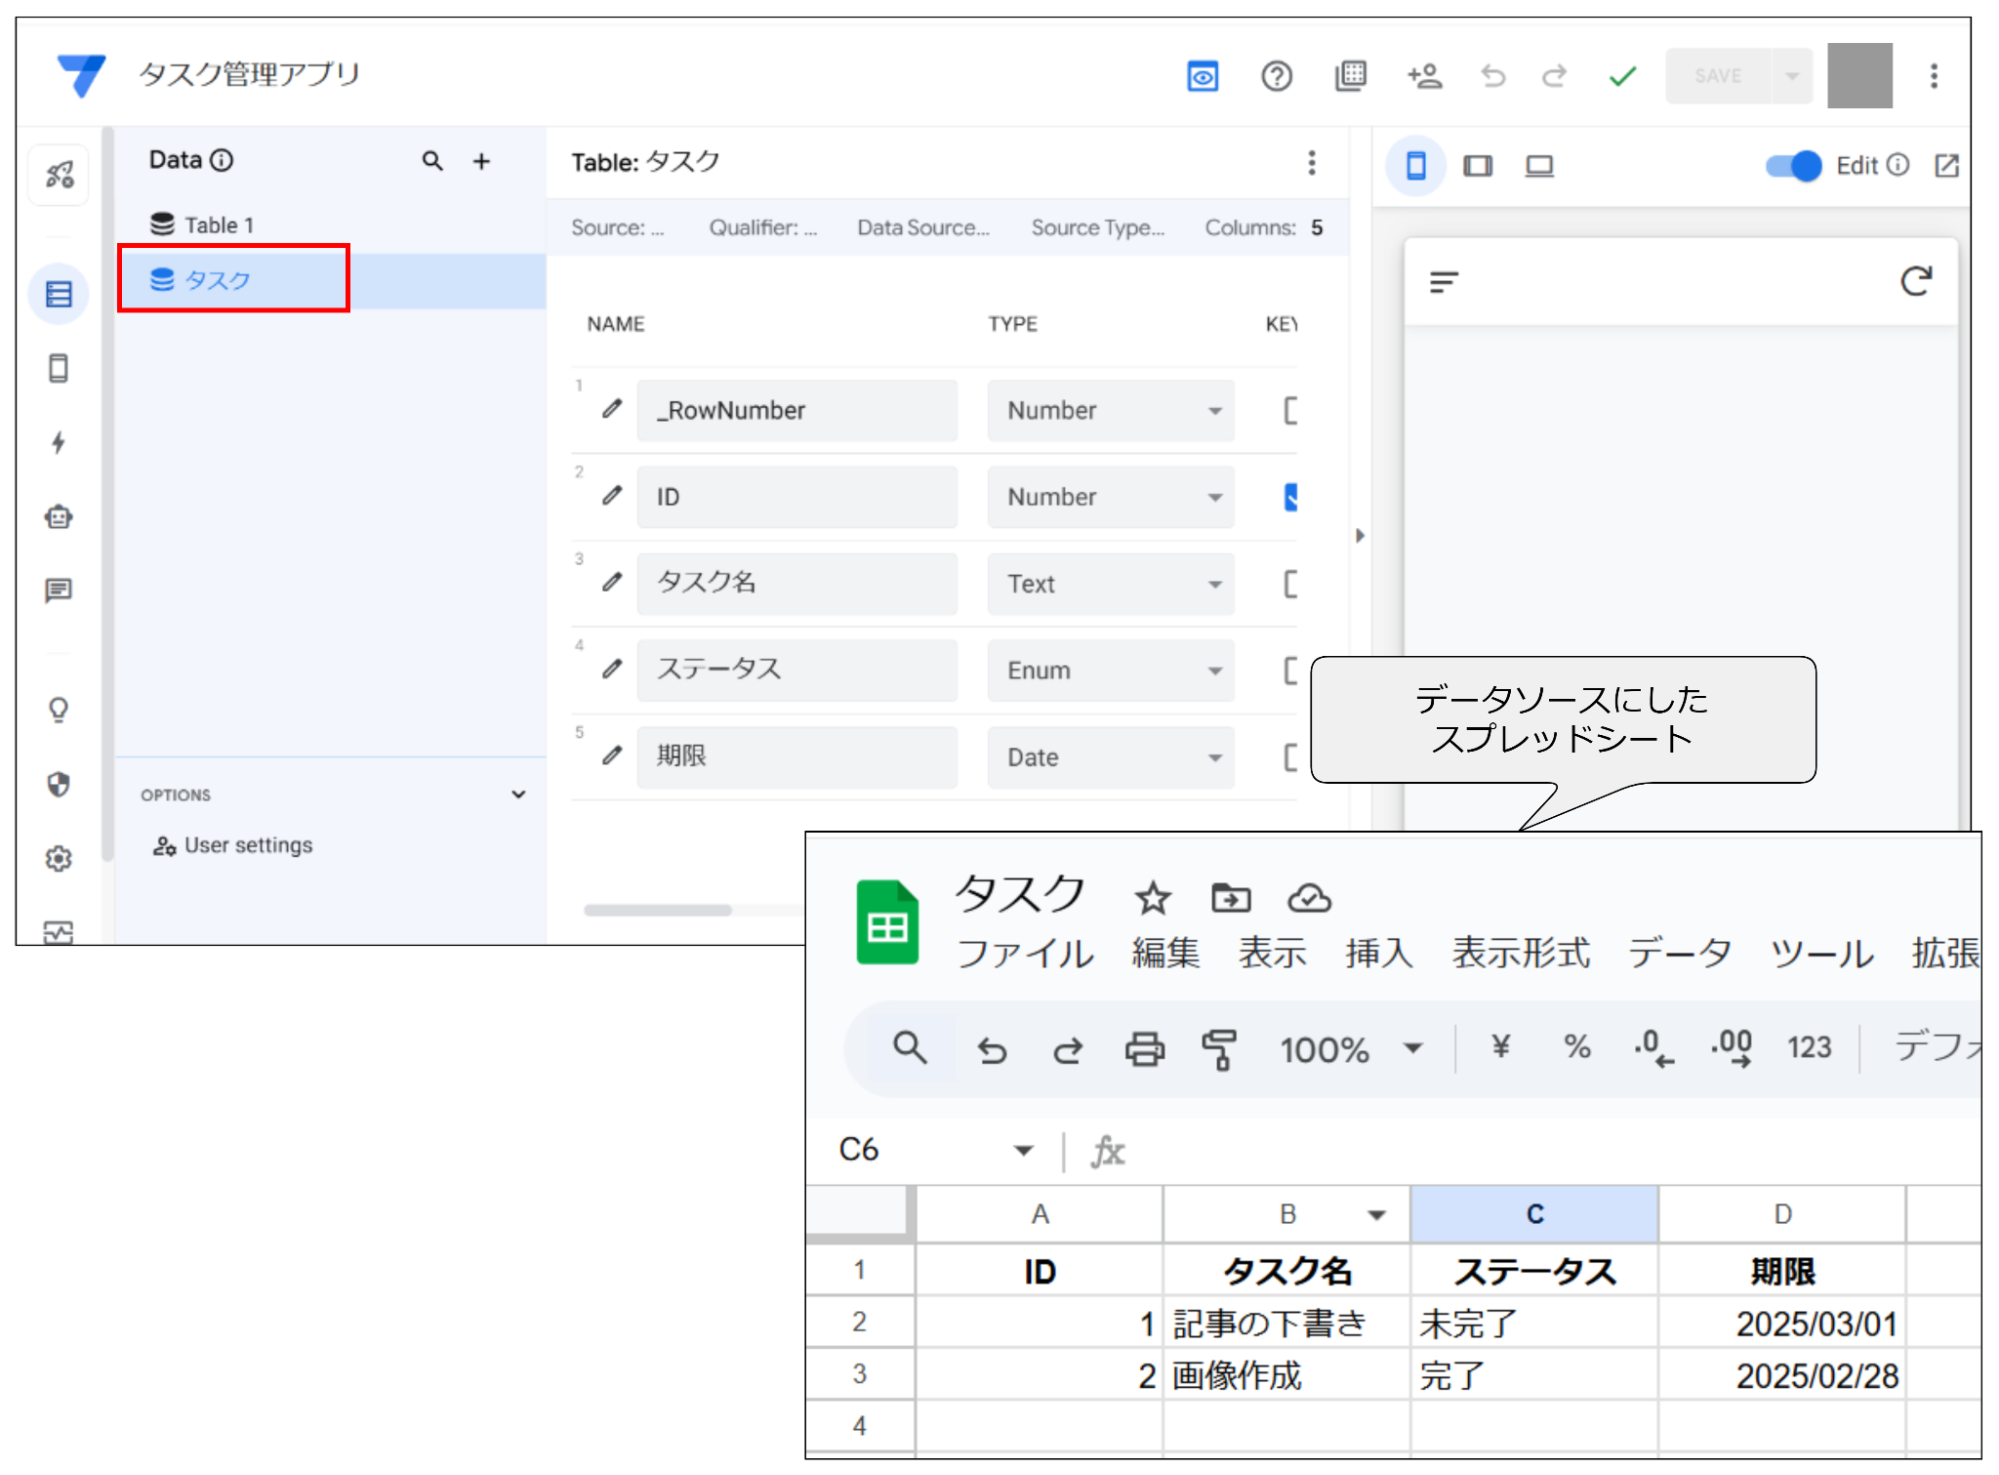Image resolution: width=1999 pixels, height=1475 pixels.
Task: Click the Sheets move-to-folder icon
Action: pos(1230,898)
